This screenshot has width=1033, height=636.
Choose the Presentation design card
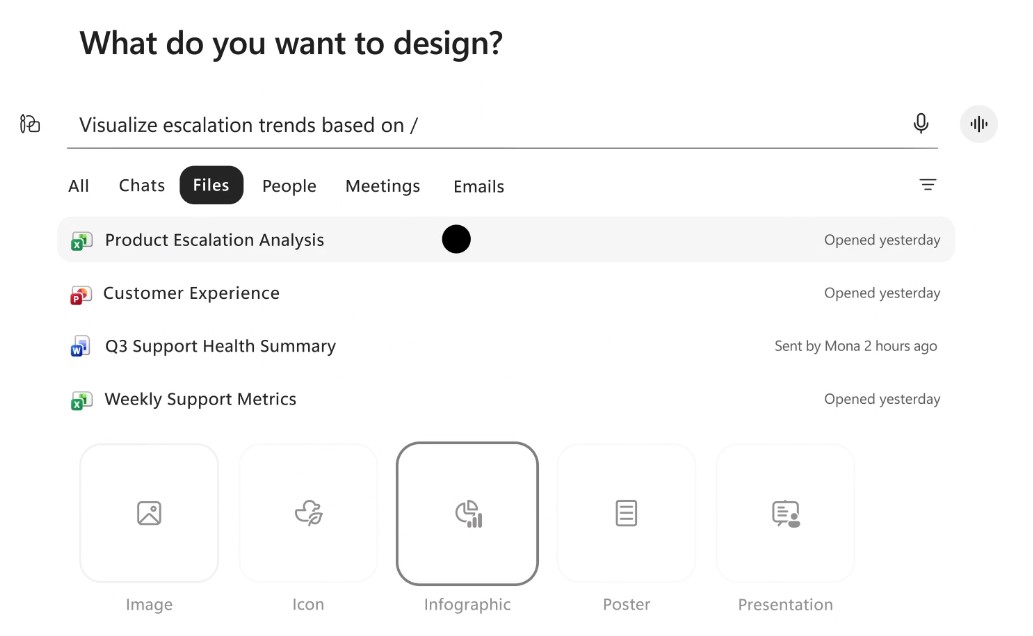(785, 513)
